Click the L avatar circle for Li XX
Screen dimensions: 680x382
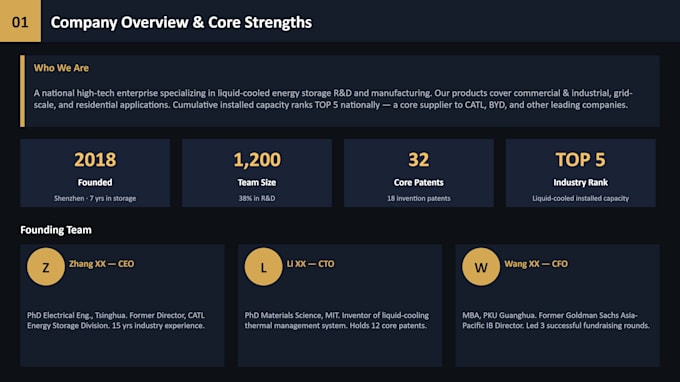pos(263,267)
